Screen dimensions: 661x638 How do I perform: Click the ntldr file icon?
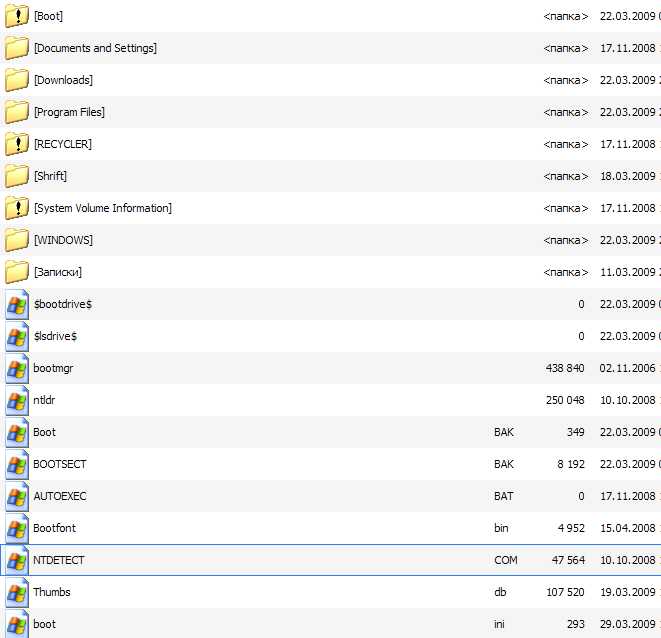point(17,401)
